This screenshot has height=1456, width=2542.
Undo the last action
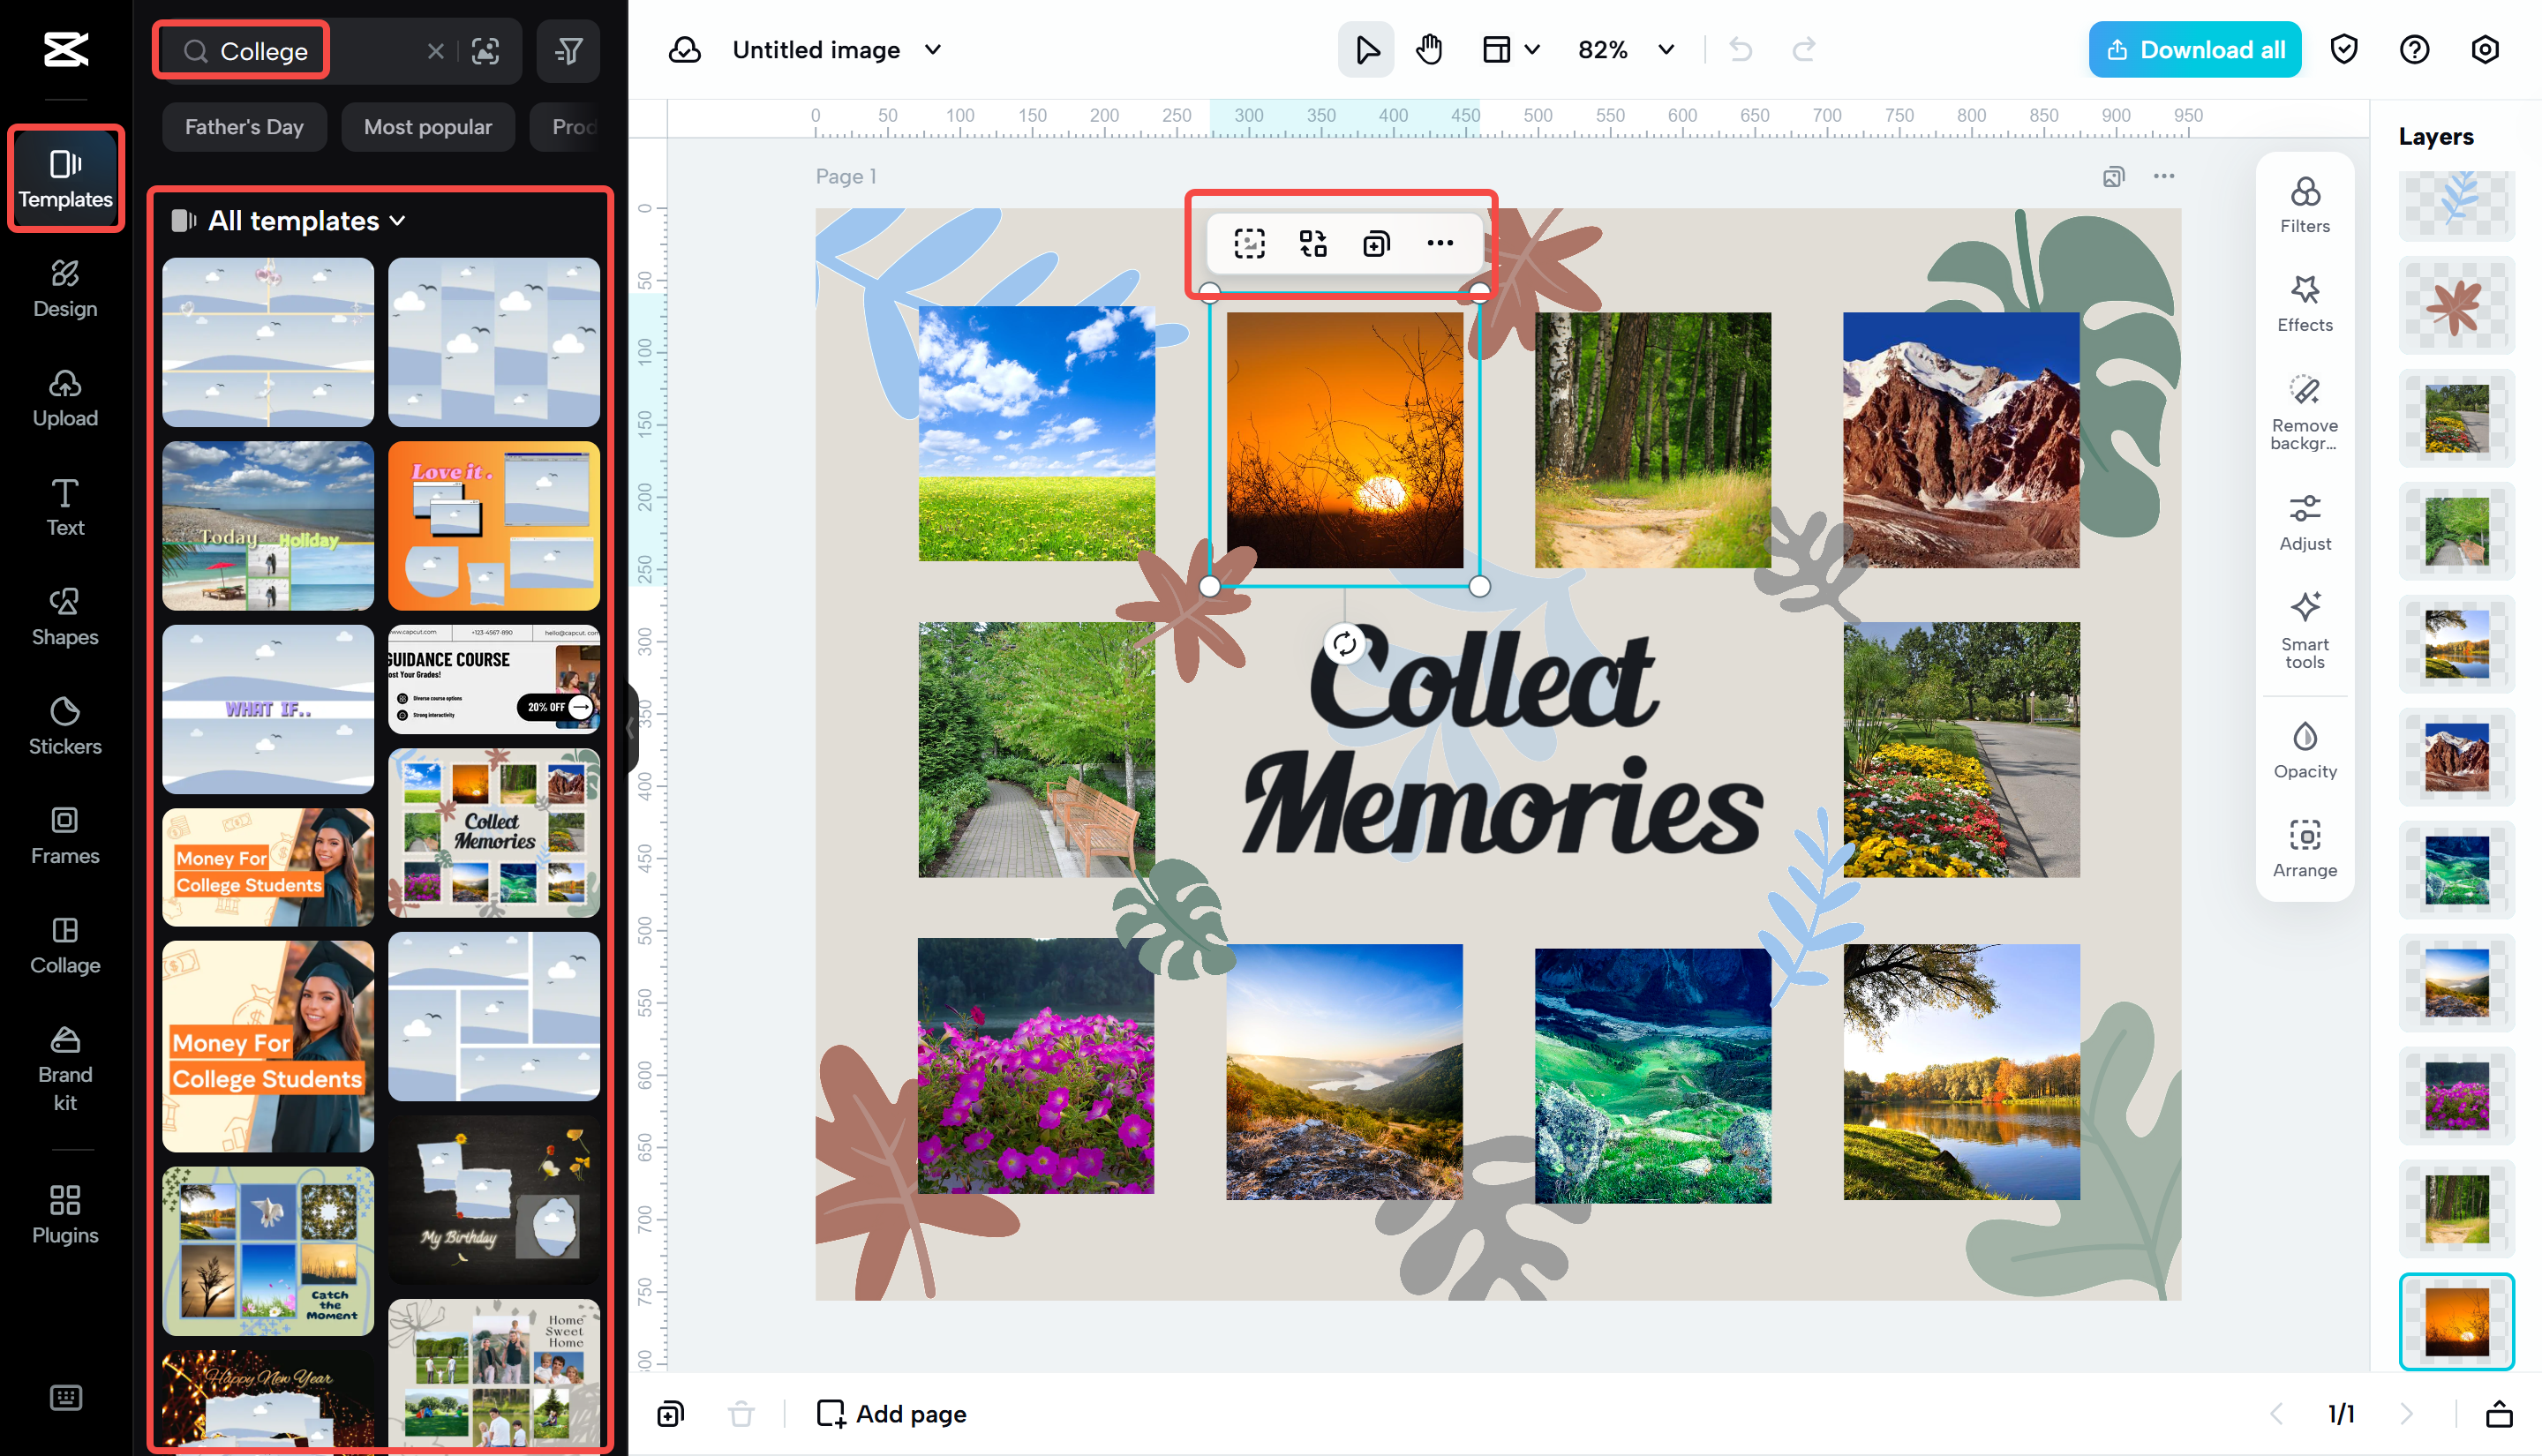tap(1739, 49)
